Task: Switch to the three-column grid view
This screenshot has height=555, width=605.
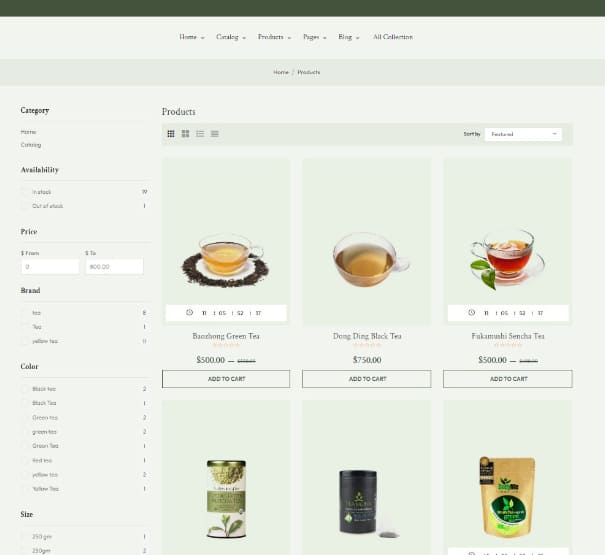Action: [171, 133]
